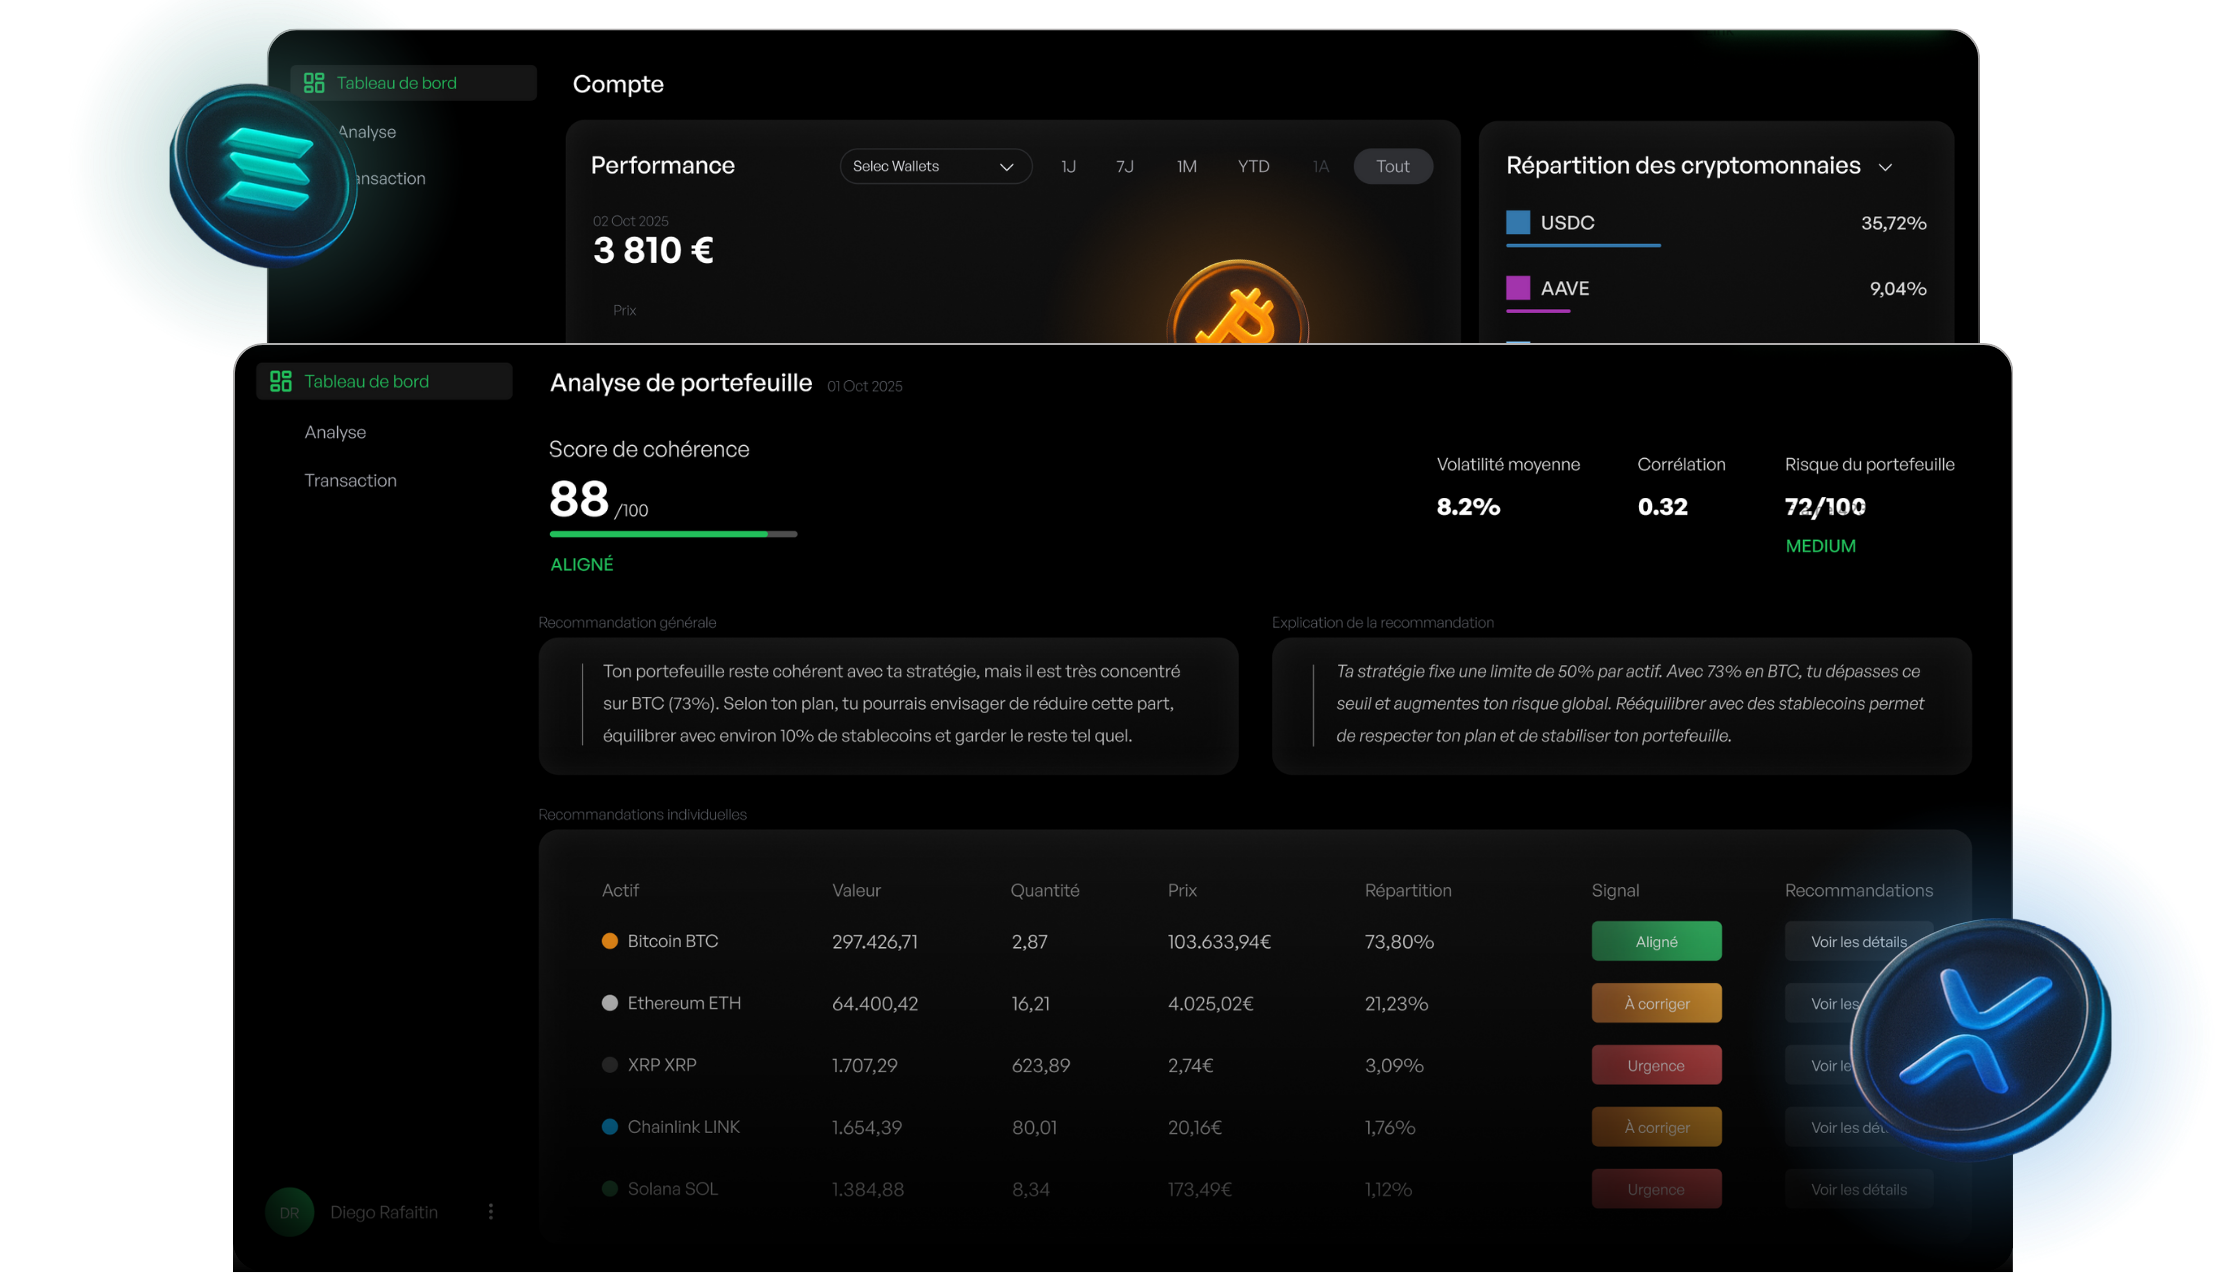Select the 7J time range

click(x=1125, y=167)
